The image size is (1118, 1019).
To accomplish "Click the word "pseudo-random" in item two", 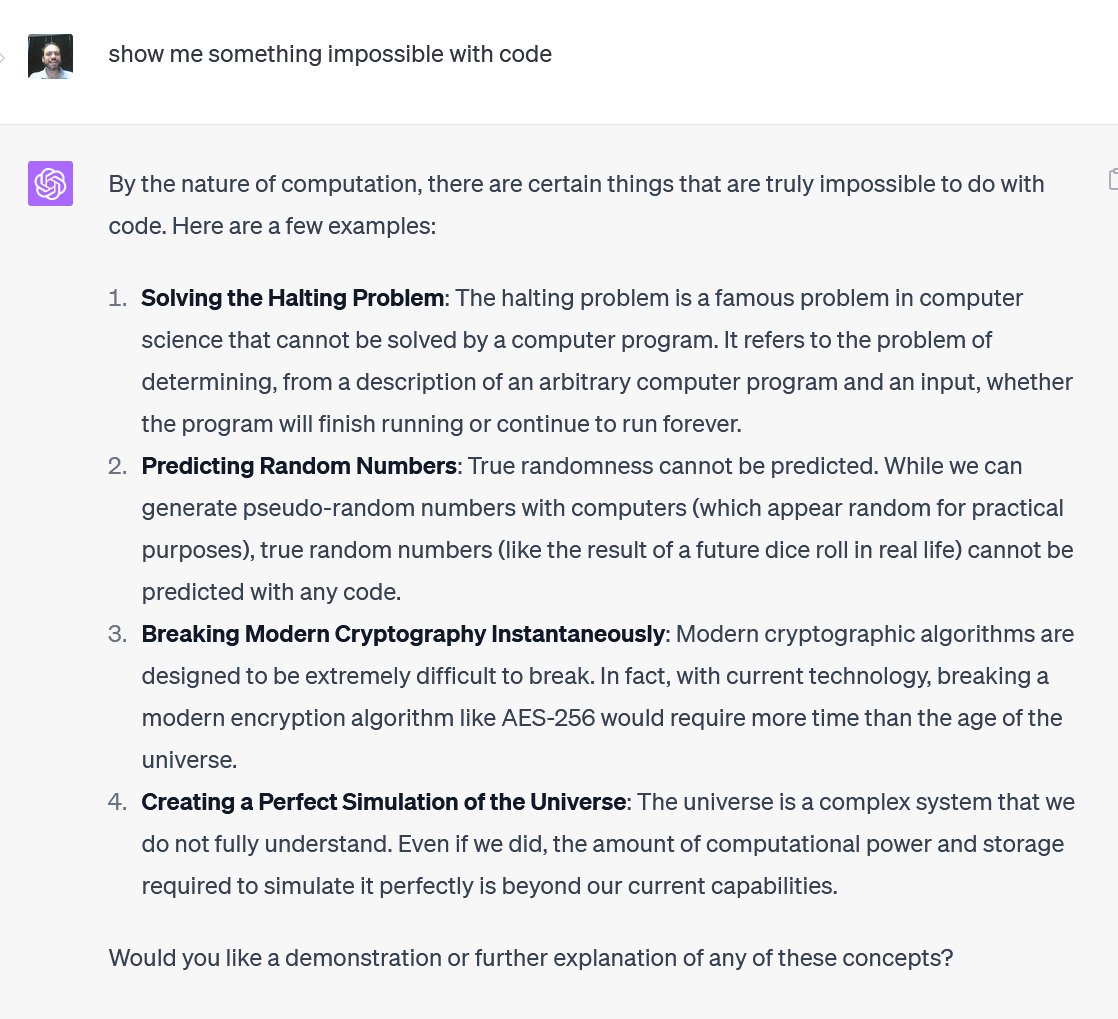I will click(322, 508).
